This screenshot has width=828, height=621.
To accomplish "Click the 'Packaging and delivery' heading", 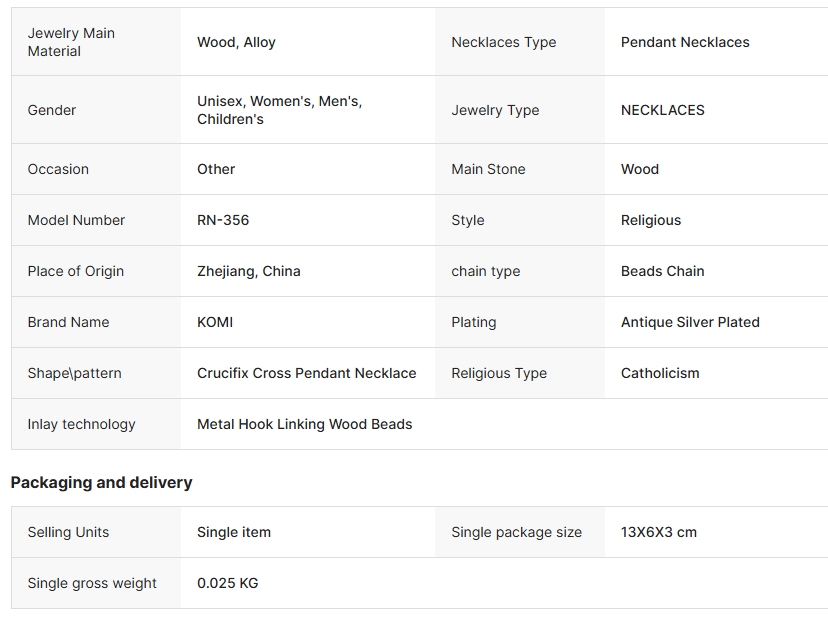I will 101,482.
